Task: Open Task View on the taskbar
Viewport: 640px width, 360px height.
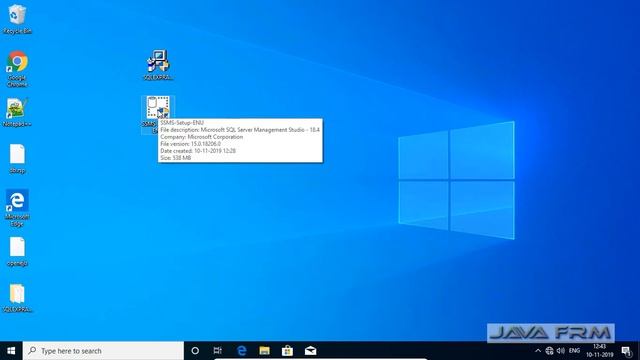Action: (x=218, y=351)
